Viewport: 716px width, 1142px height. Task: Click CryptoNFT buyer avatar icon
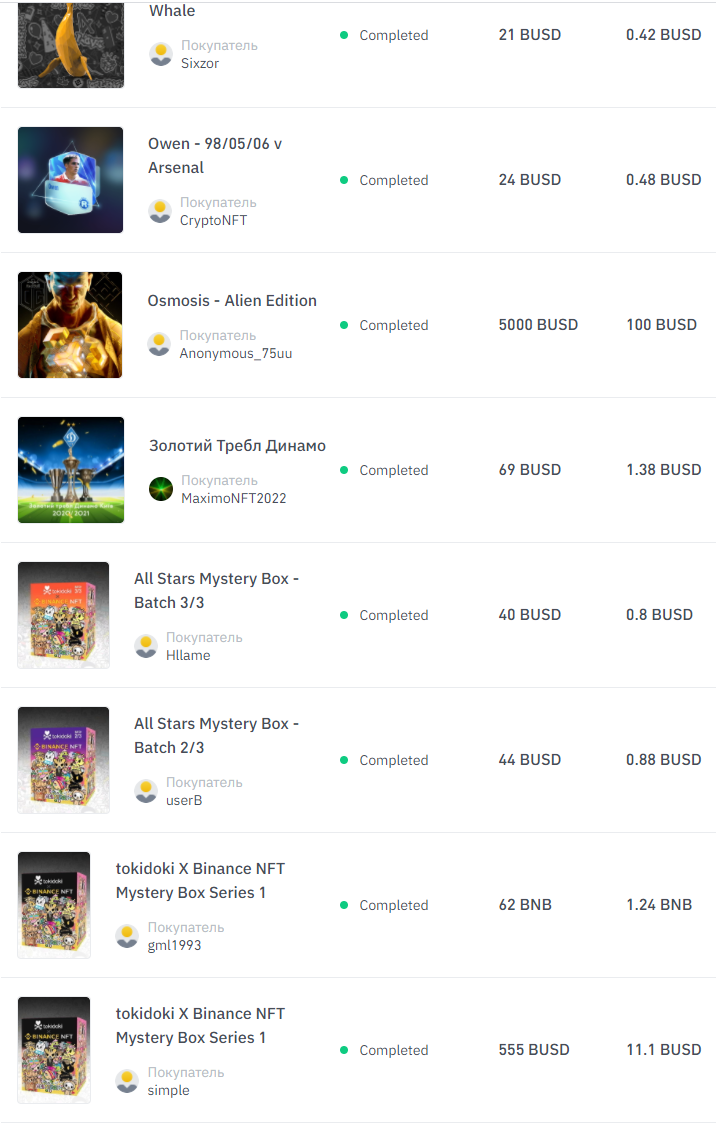pyautogui.click(x=160, y=211)
